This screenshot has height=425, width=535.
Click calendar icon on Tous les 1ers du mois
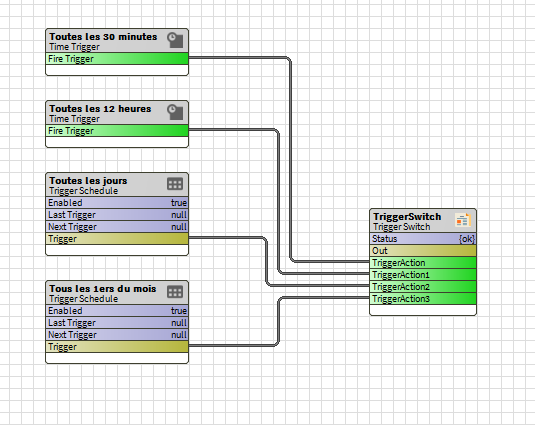pos(175,292)
